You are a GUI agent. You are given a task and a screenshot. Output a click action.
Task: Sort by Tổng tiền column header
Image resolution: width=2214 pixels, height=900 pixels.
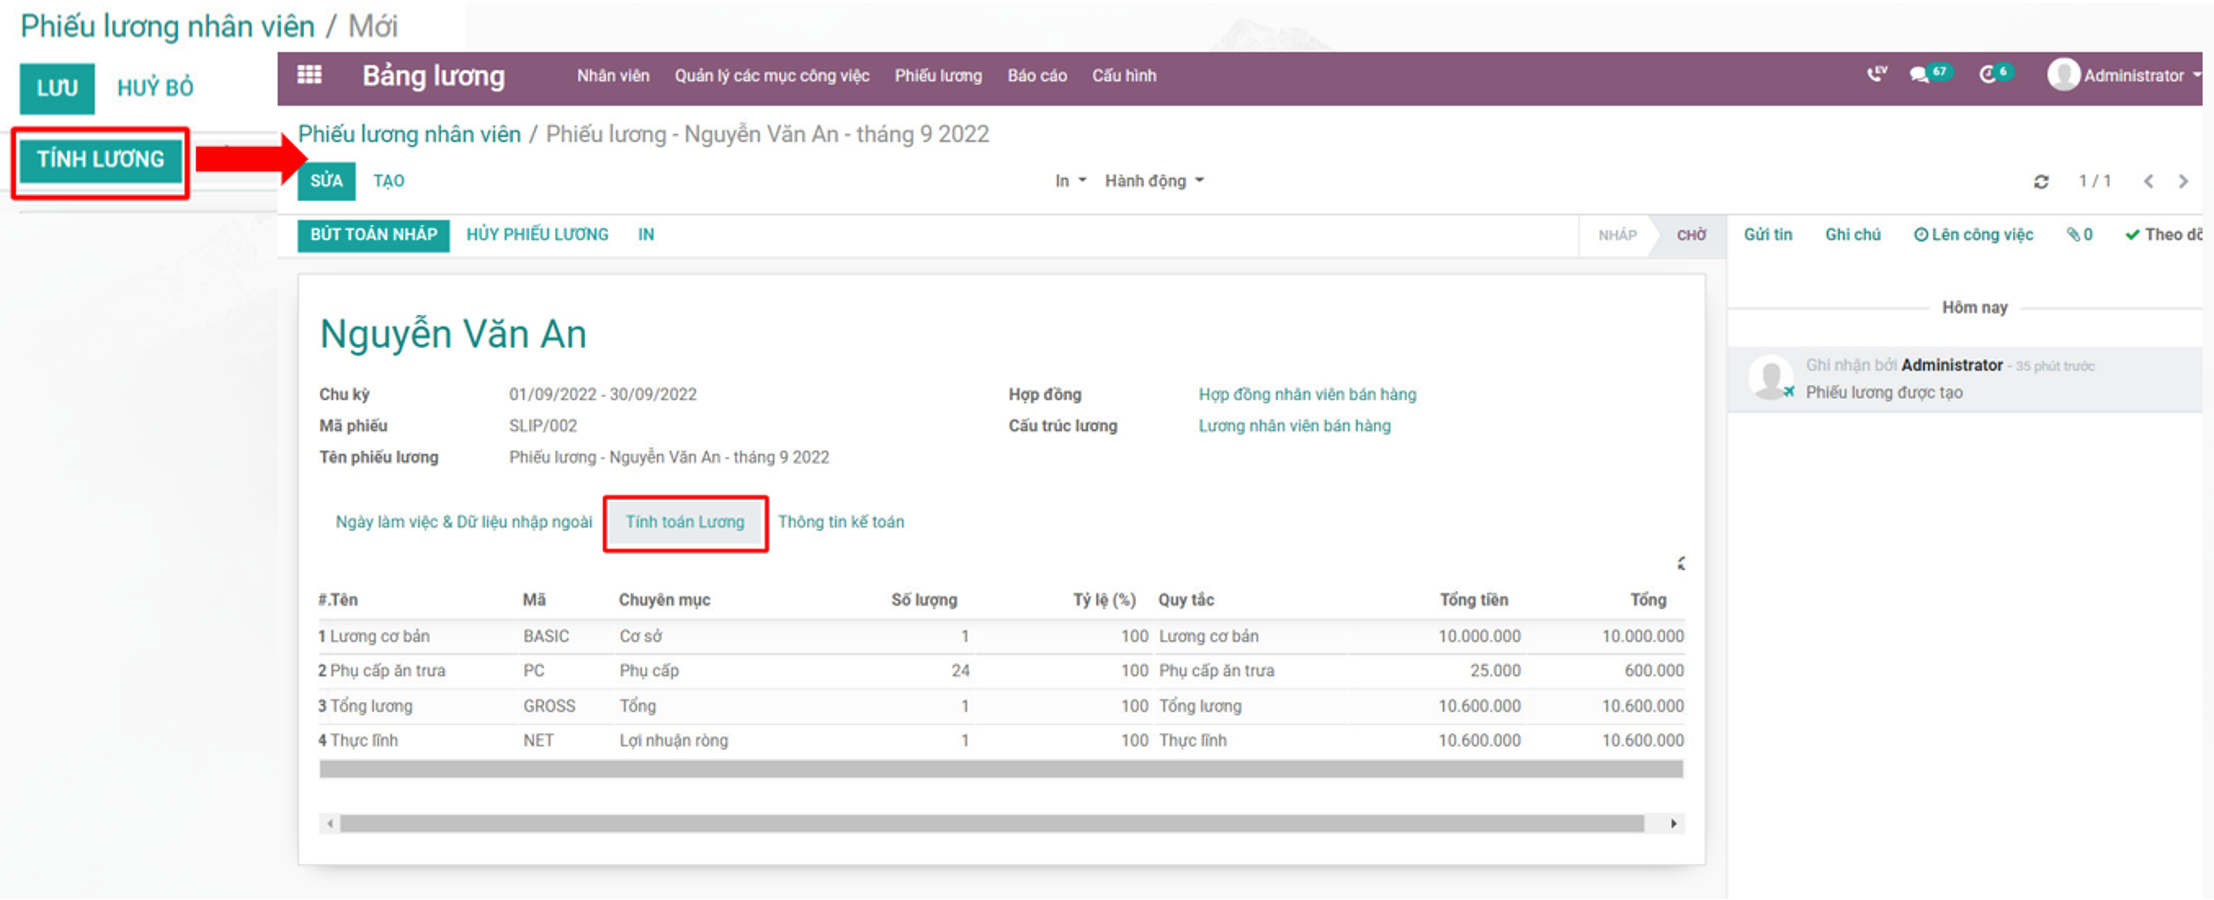tap(1474, 600)
